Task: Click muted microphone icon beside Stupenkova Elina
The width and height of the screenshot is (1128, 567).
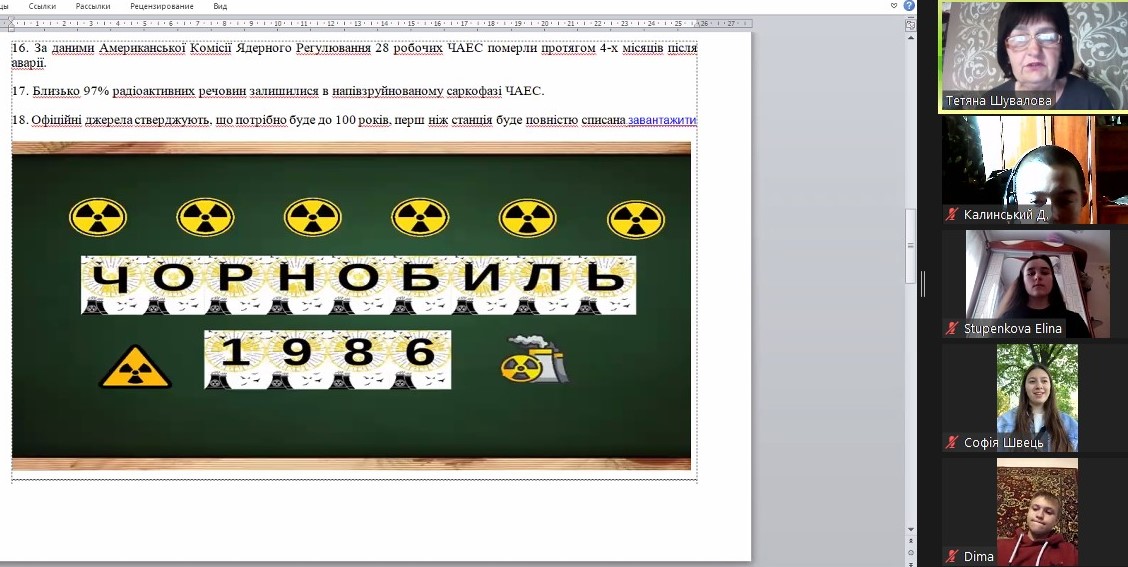Action: (952, 329)
